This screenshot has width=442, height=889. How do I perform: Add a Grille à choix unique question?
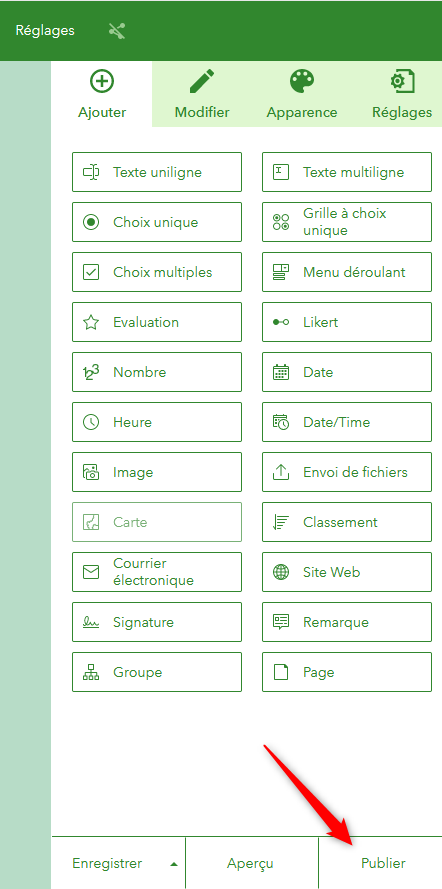(347, 222)
